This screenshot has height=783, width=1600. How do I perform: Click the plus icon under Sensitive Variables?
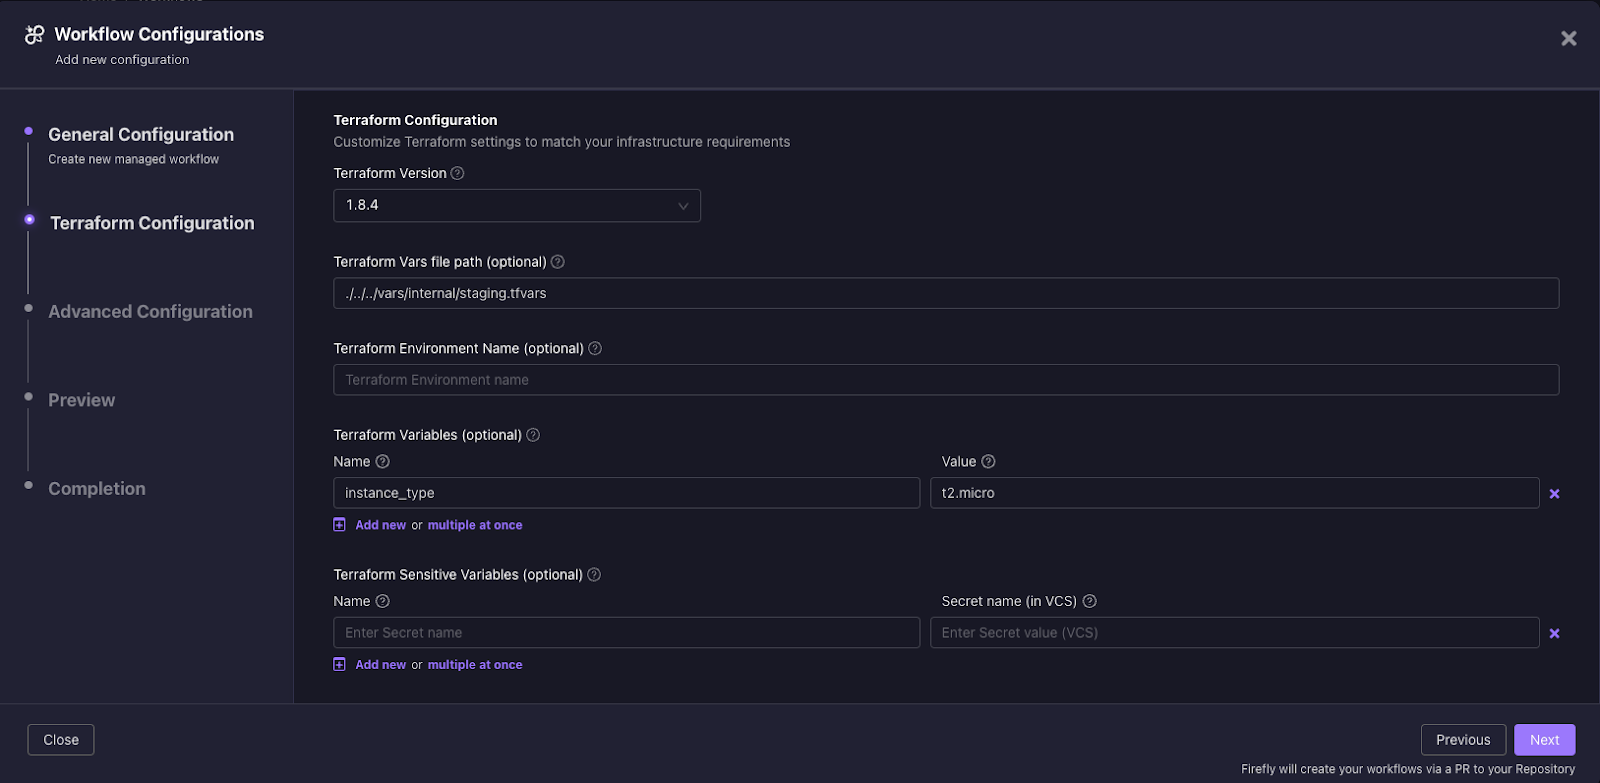[340, 664]
